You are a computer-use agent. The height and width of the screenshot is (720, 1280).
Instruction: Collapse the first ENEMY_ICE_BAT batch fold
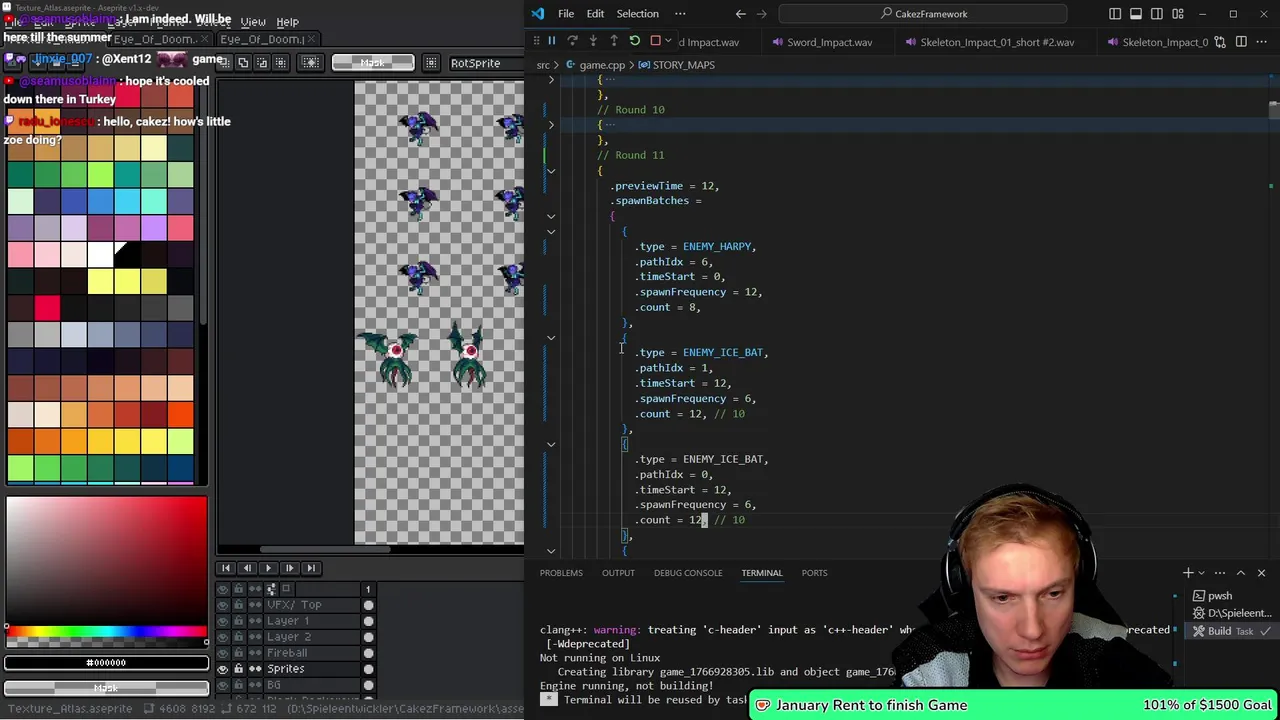[x=551, y=338]
